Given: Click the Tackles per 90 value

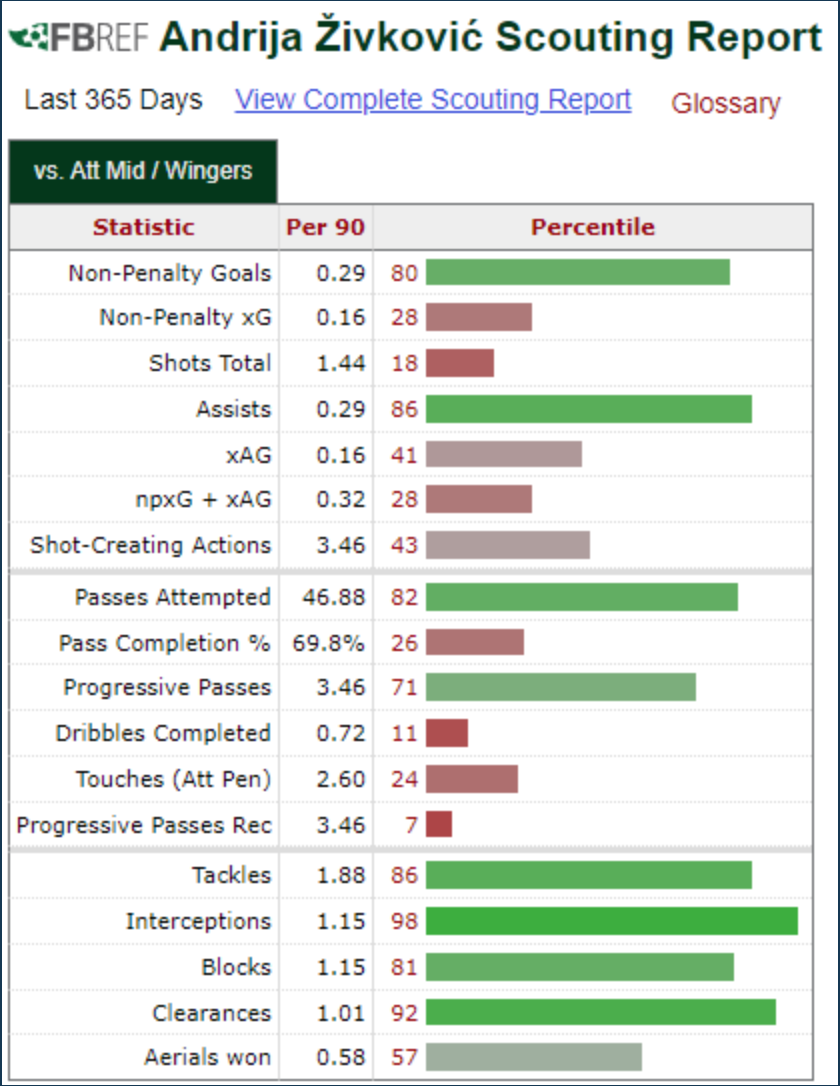Looking at the screenshot, I should click(x=341, y=875).
